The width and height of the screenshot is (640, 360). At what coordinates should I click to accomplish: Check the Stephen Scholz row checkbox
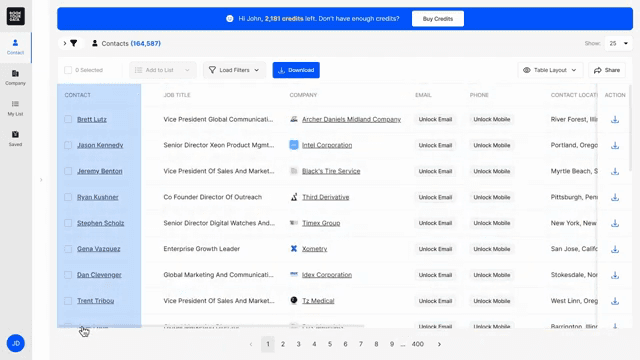point(68,223)
